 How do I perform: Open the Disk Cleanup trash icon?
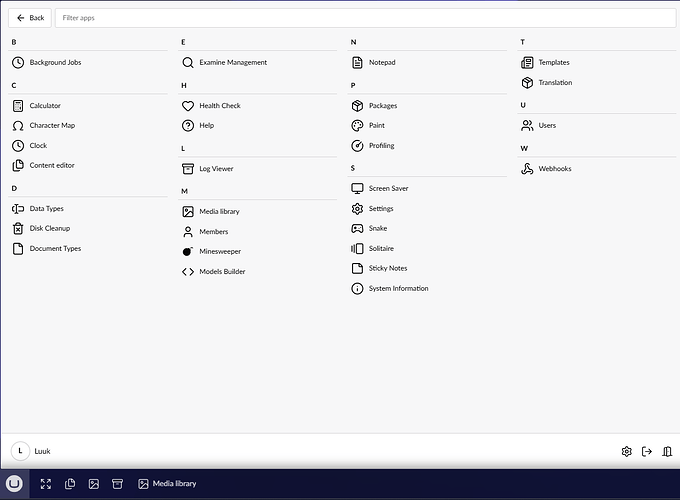18,229
